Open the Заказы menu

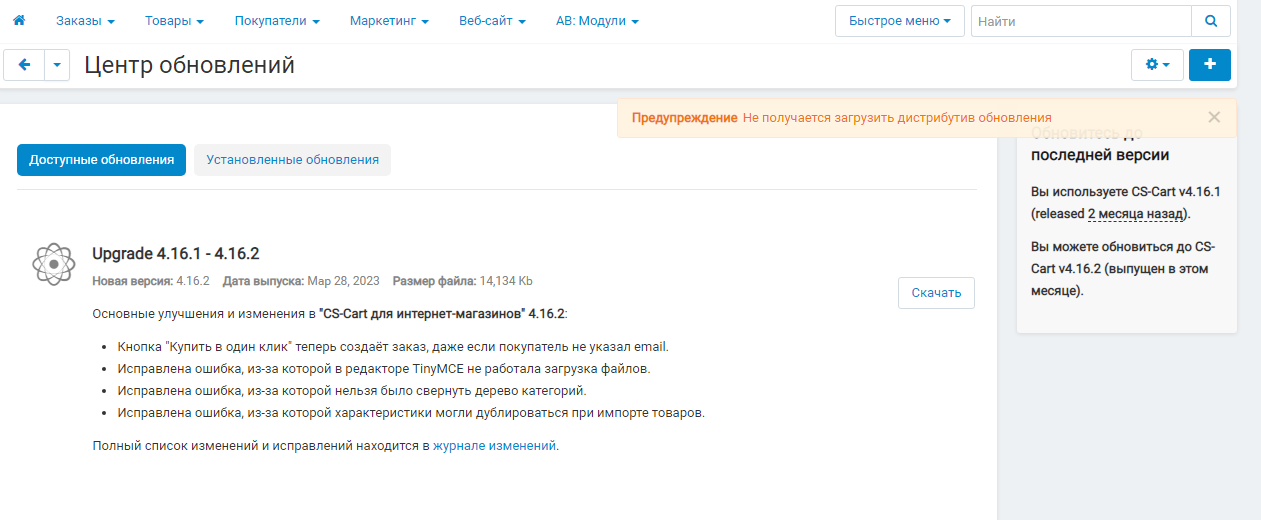point(85,21)
